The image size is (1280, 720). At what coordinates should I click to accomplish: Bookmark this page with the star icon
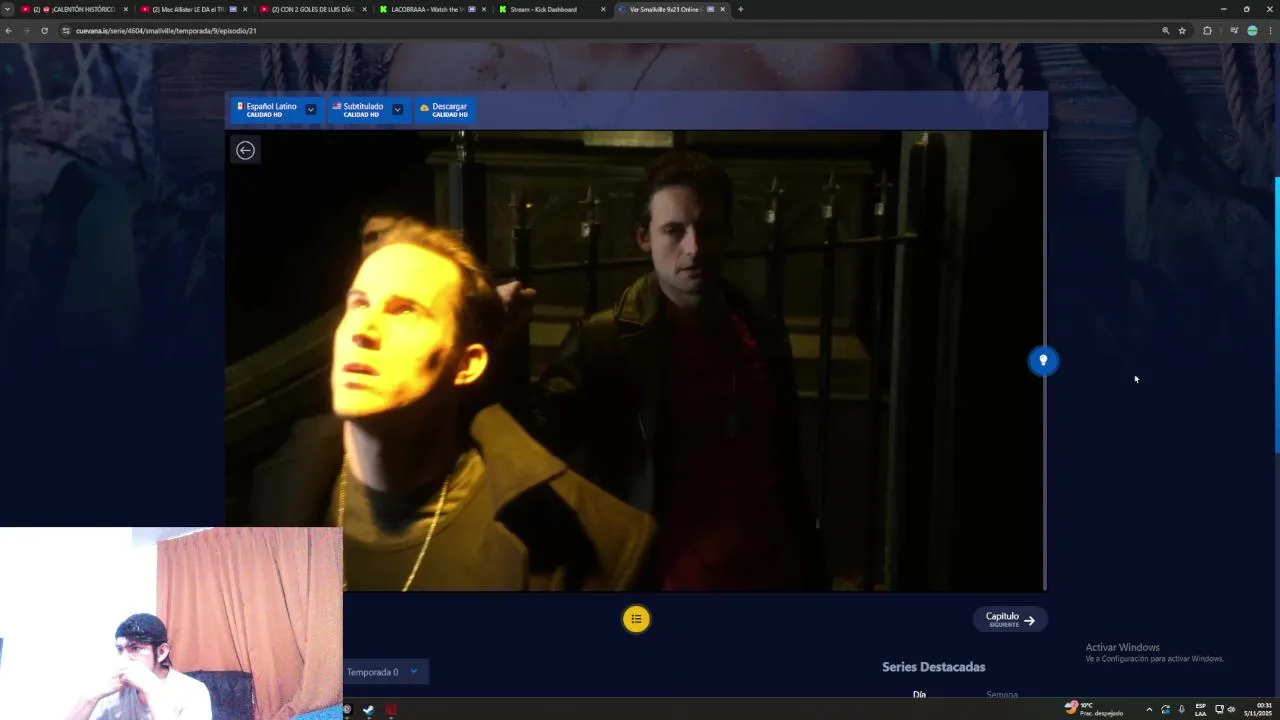click(x=1182, y=31)
